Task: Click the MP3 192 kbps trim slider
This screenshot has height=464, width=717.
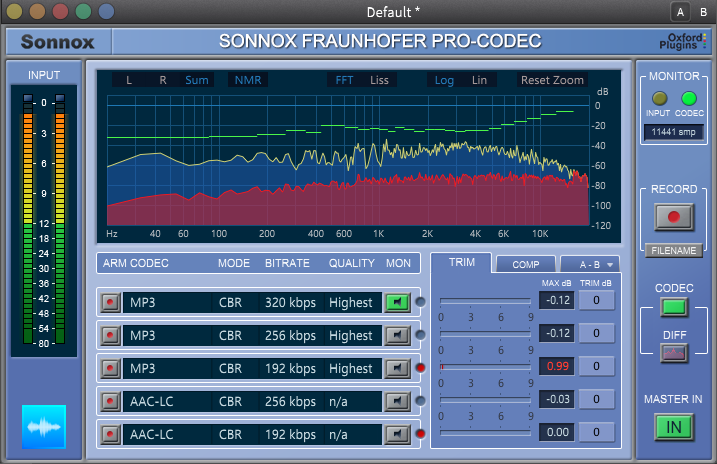Action: click(485, 367)
